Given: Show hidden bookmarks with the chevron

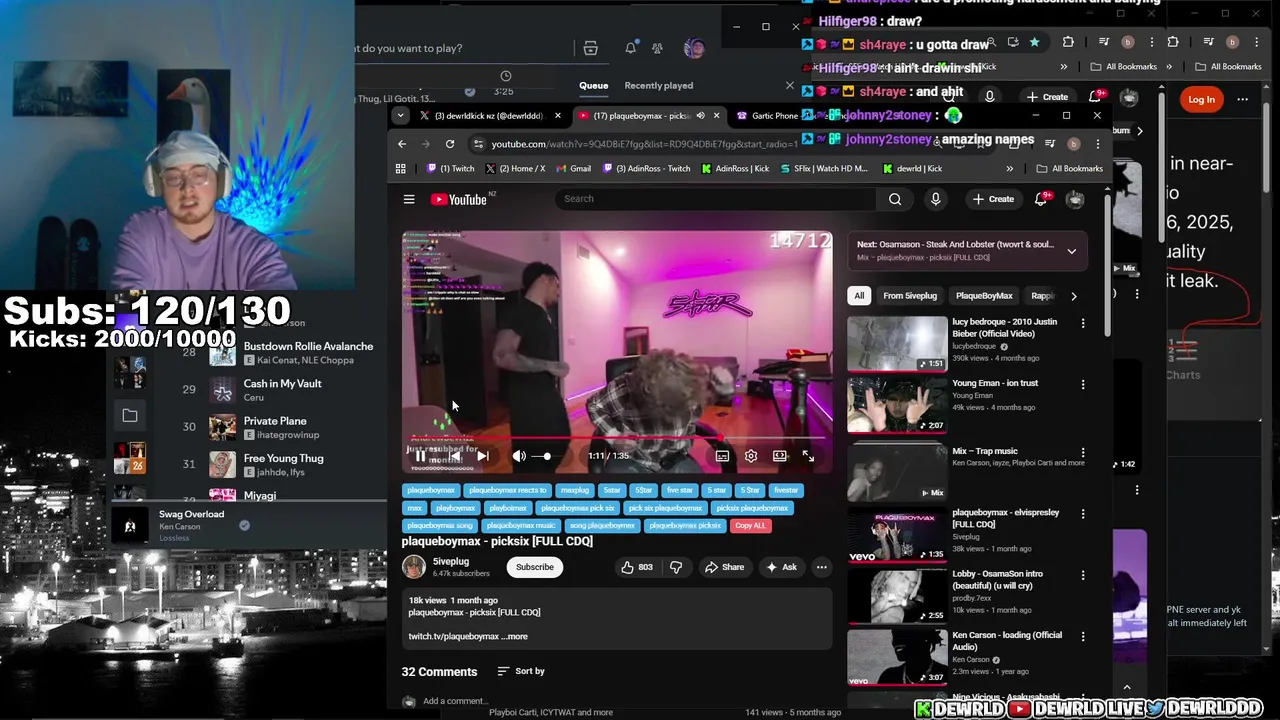Looking at the screenshot, I should (1009, 169).
